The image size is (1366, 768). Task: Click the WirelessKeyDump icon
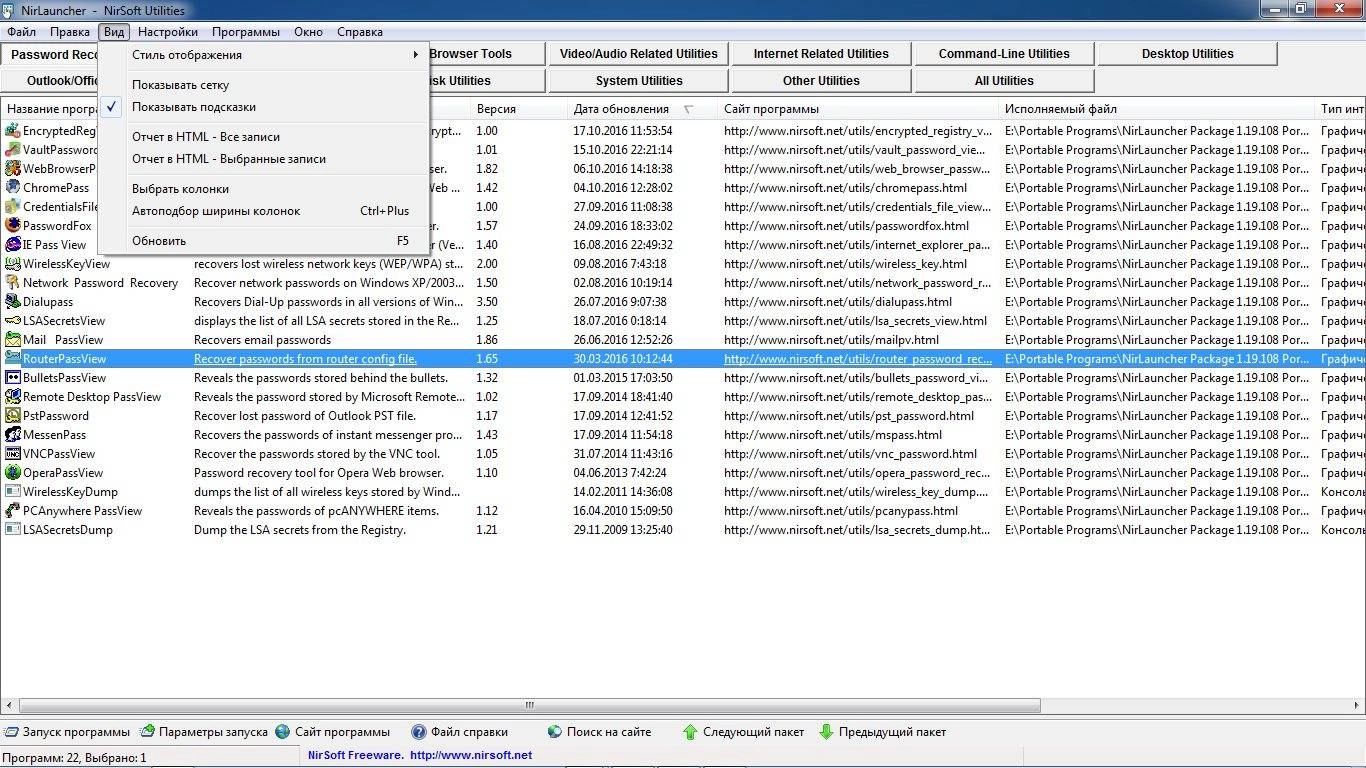[13, 491]
